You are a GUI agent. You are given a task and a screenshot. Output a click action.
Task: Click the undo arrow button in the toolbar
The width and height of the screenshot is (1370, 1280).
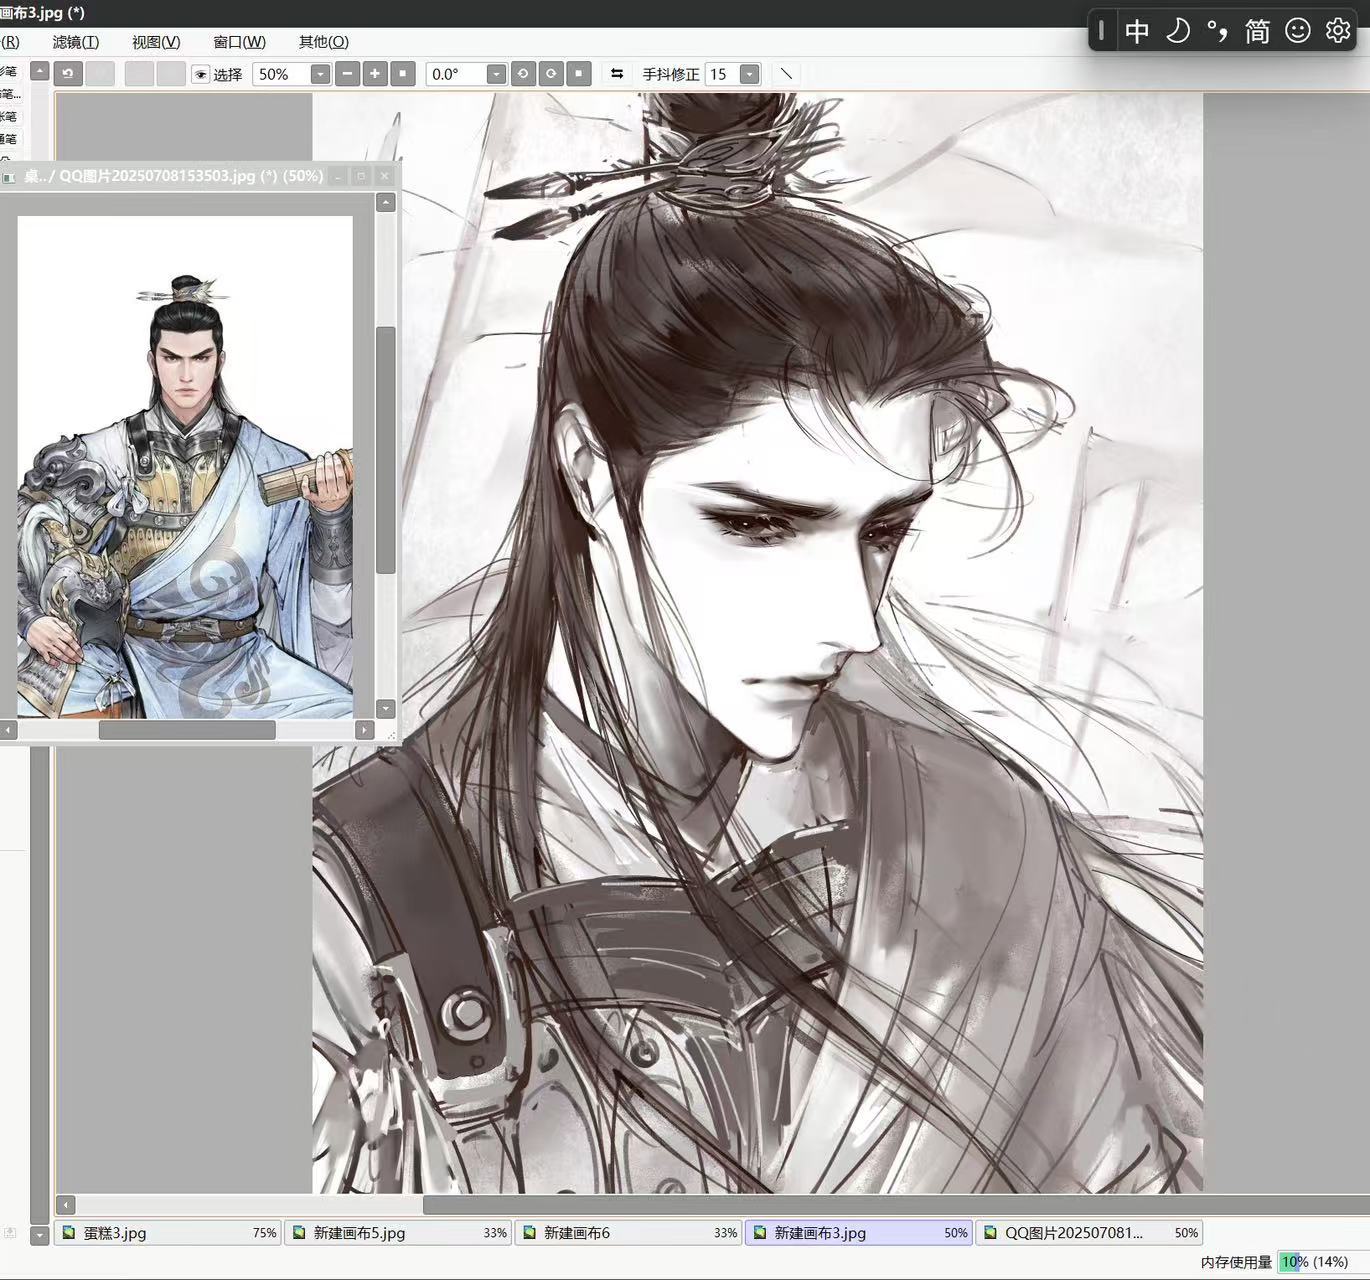pos(68,74)
